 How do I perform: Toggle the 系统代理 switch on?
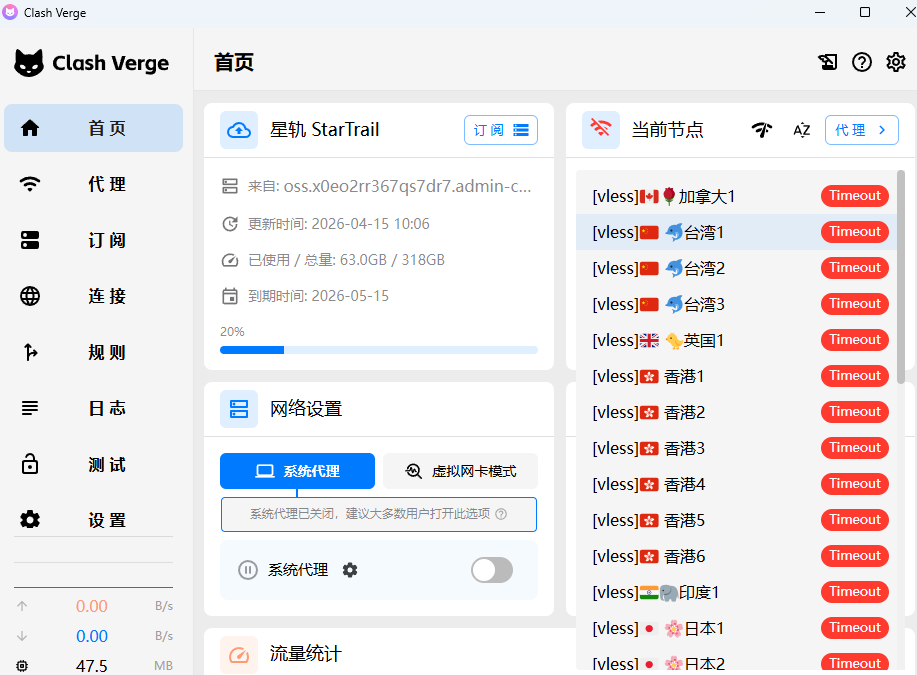point(492,570)
